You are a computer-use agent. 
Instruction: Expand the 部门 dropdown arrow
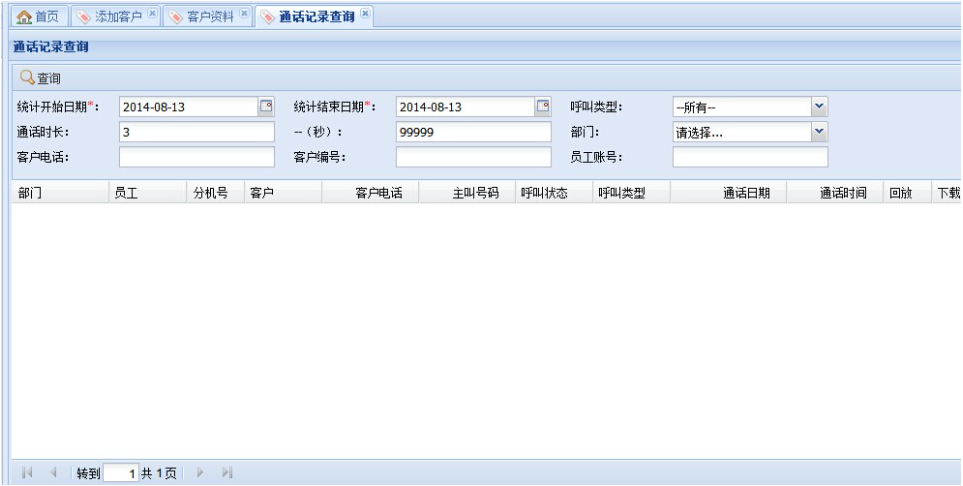(x=819, y=131)
